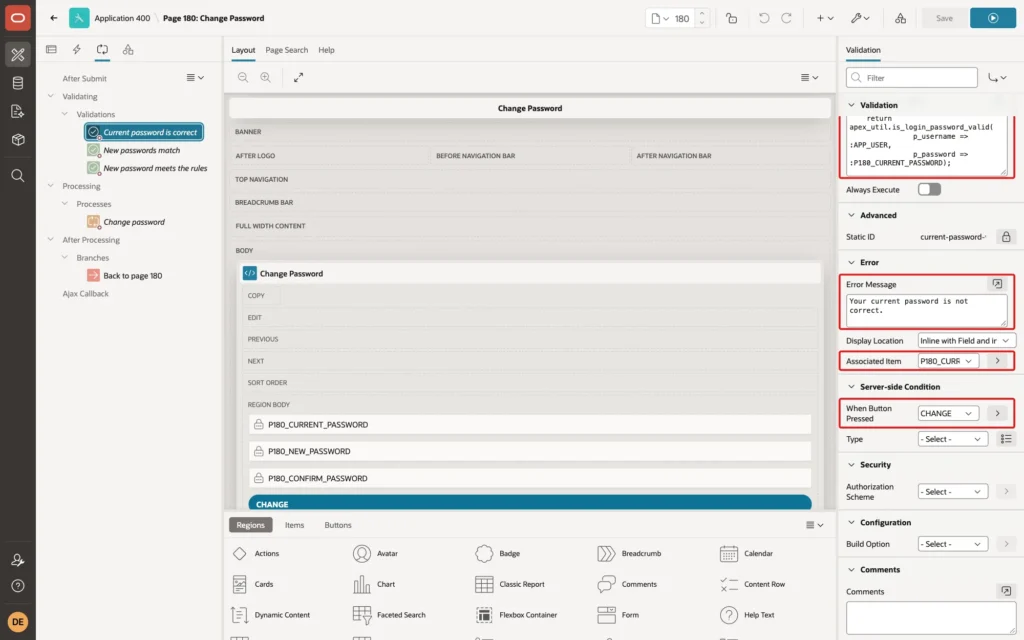Open Gallery cube icon in sidebar

(18, 139)
